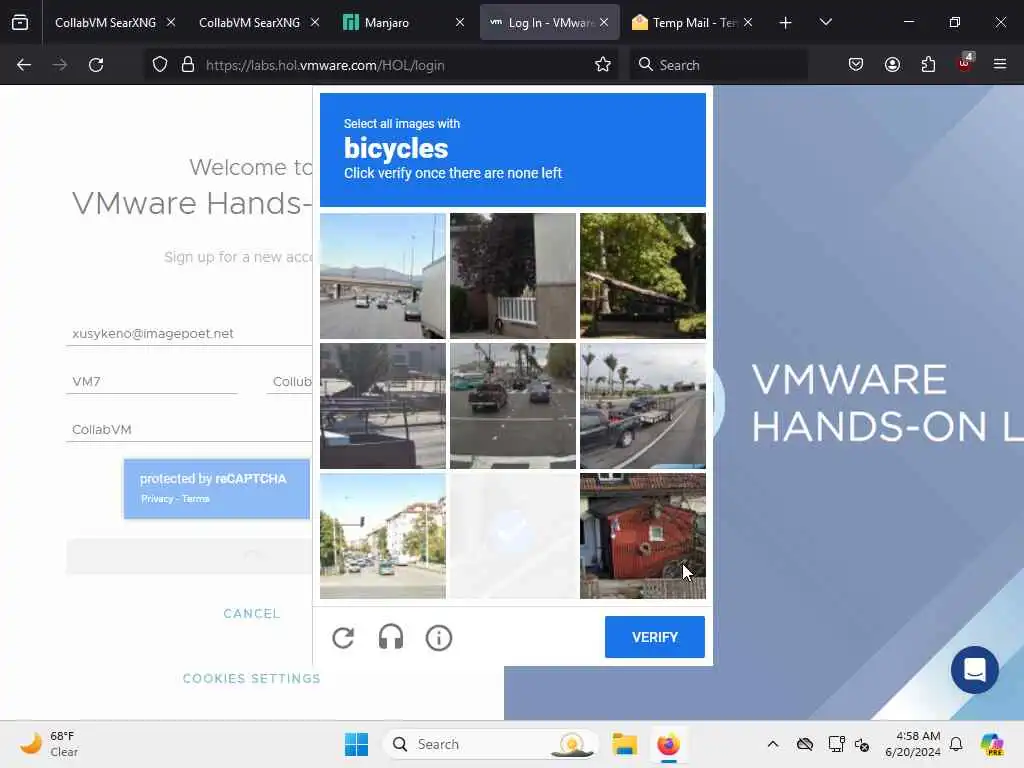Open the reCAPTCHA help info icon

439,637
